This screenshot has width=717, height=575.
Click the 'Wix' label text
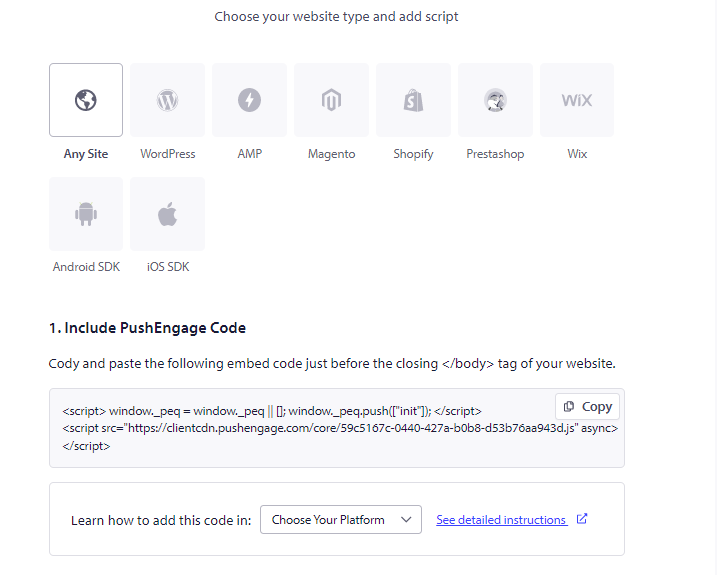(x=577, y=154)
